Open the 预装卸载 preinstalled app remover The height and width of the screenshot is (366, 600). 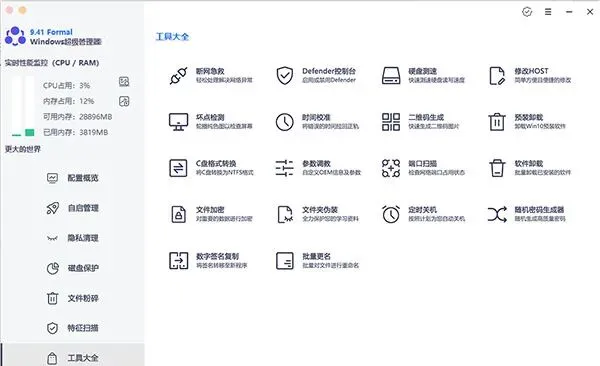(527, 122)
